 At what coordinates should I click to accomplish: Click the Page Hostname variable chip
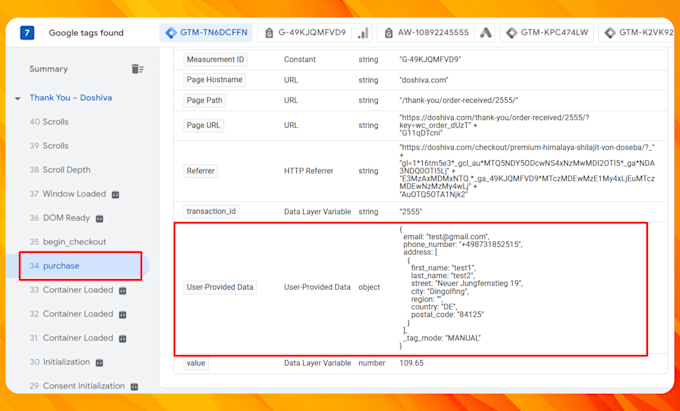click(215, 80)
